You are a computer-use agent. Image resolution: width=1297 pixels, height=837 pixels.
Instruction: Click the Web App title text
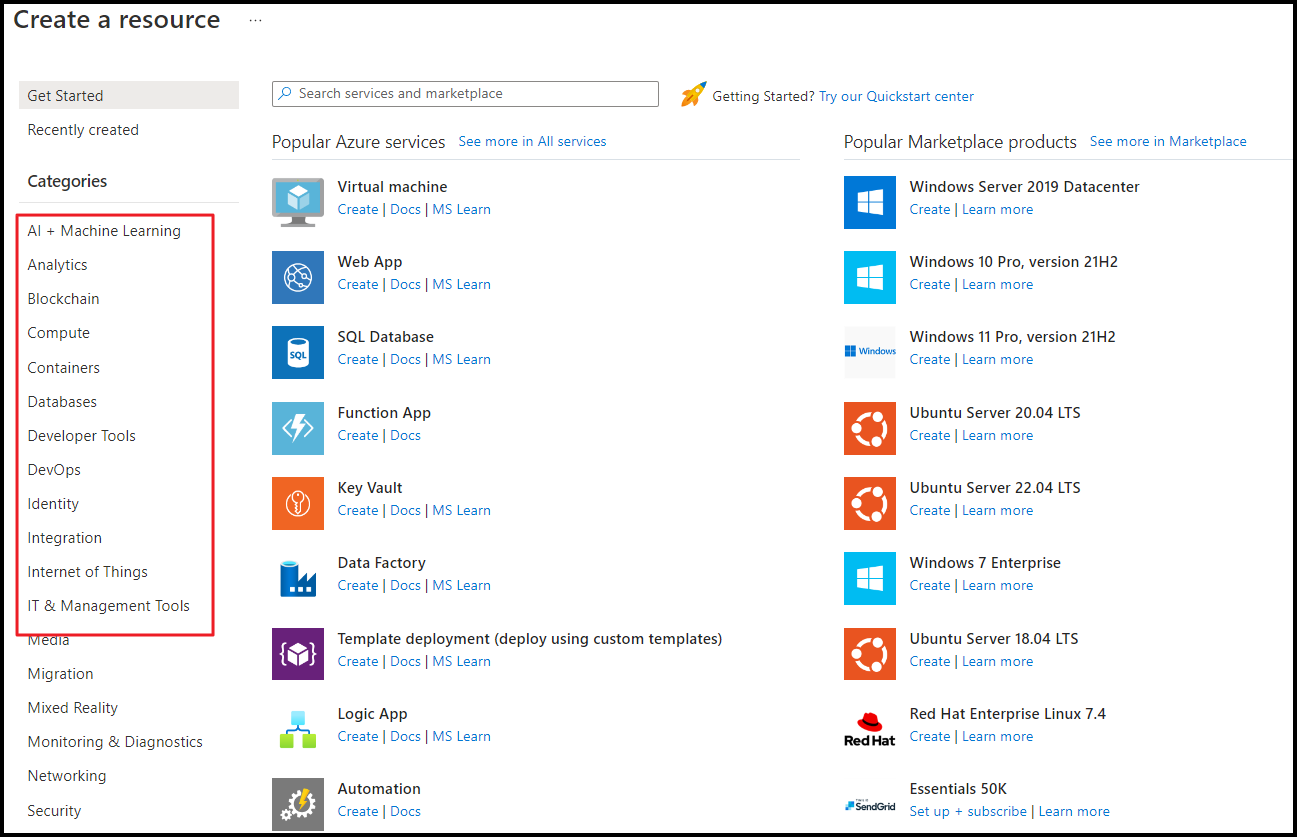click(370, 262)
